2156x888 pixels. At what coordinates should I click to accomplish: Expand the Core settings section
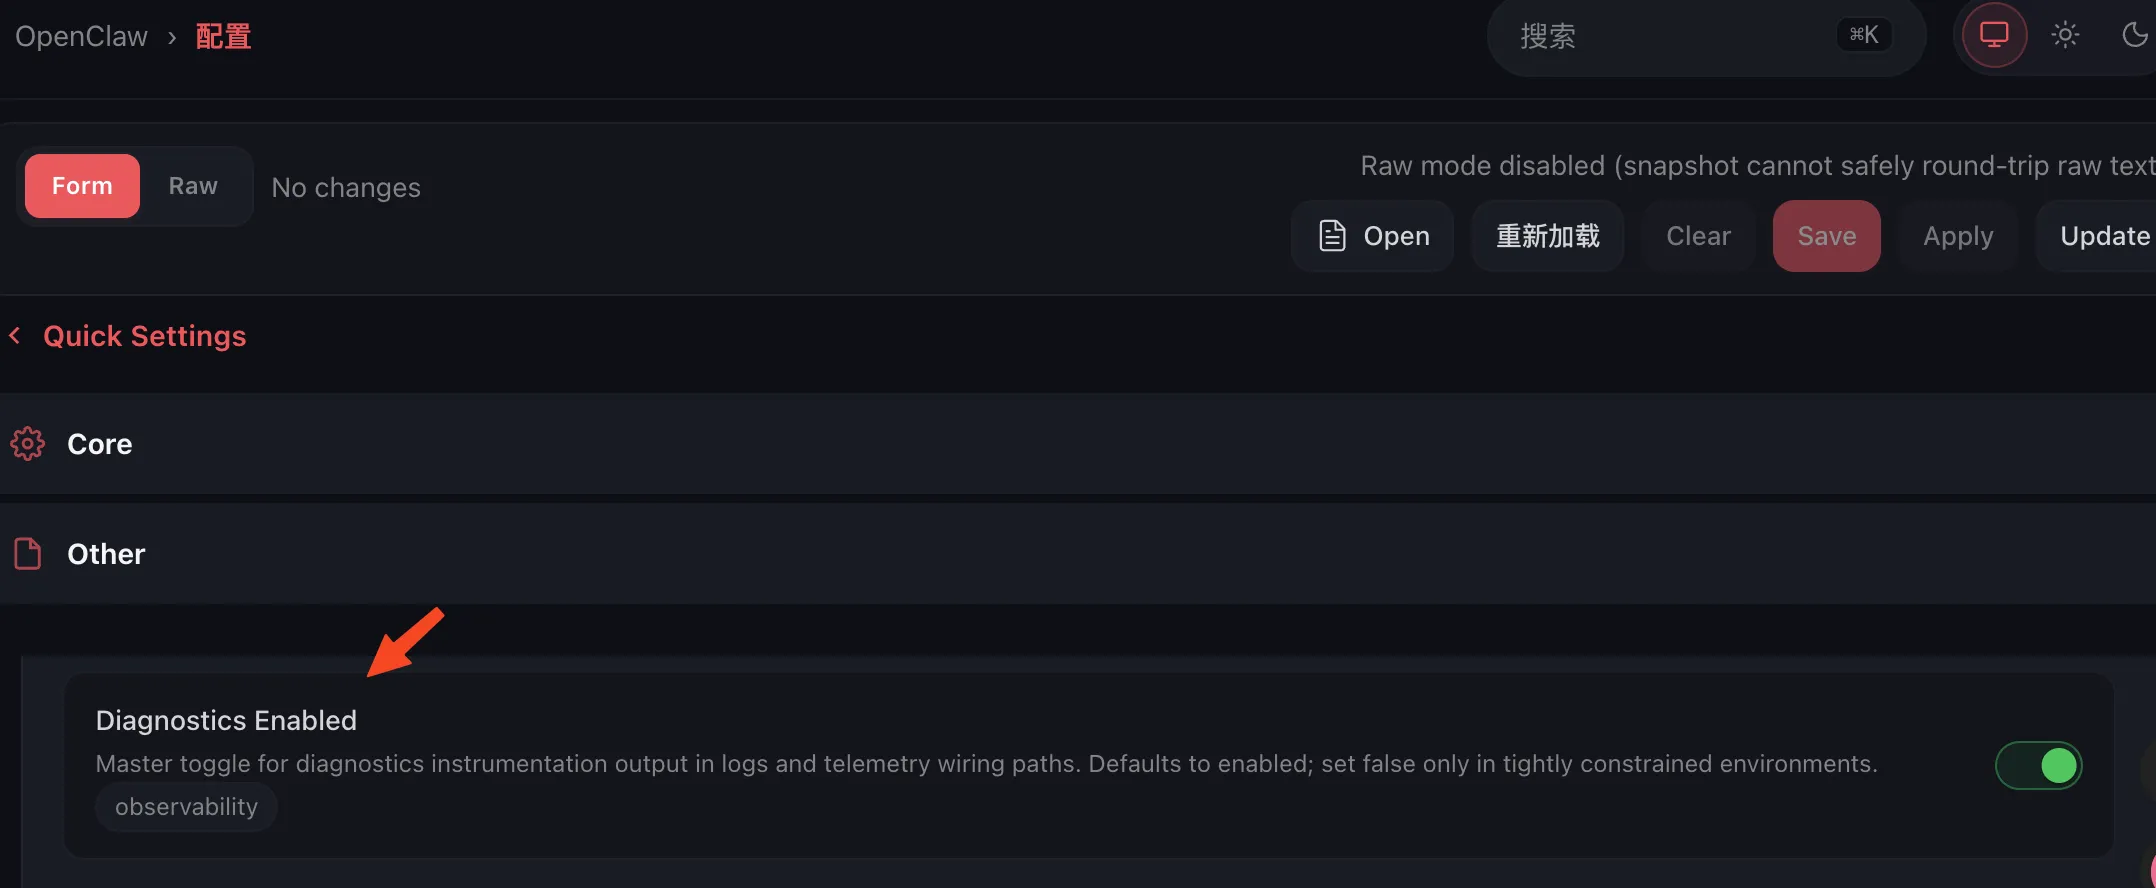pyautogui.click(x=99, y=443)
